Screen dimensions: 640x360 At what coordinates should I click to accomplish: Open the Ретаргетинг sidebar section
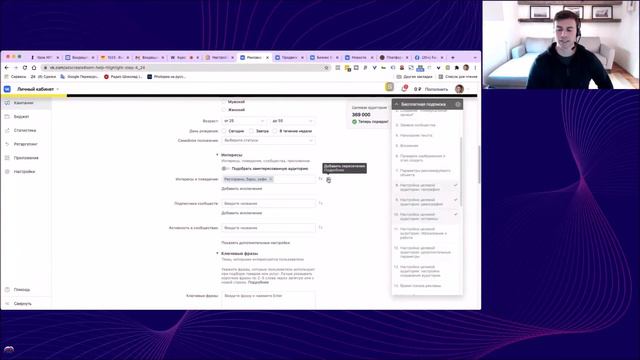pos(25,144)
